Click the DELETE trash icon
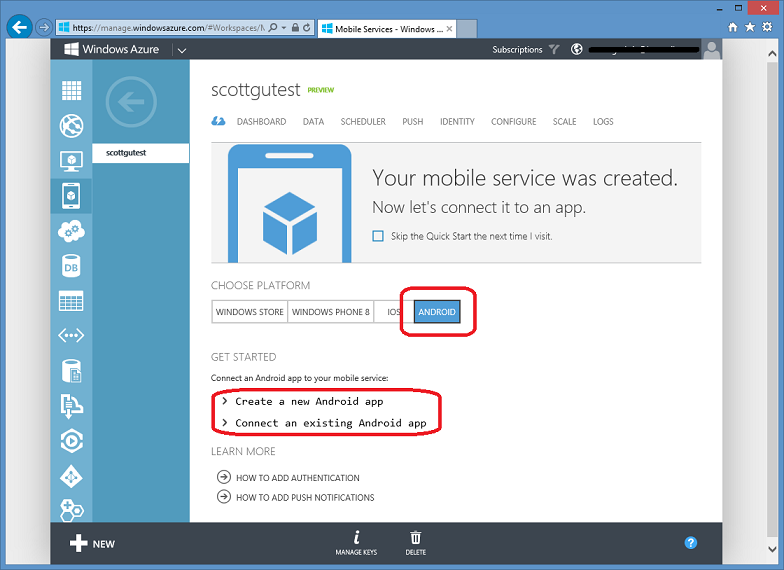This screenshot has width=784, height=570. point(416,542)
